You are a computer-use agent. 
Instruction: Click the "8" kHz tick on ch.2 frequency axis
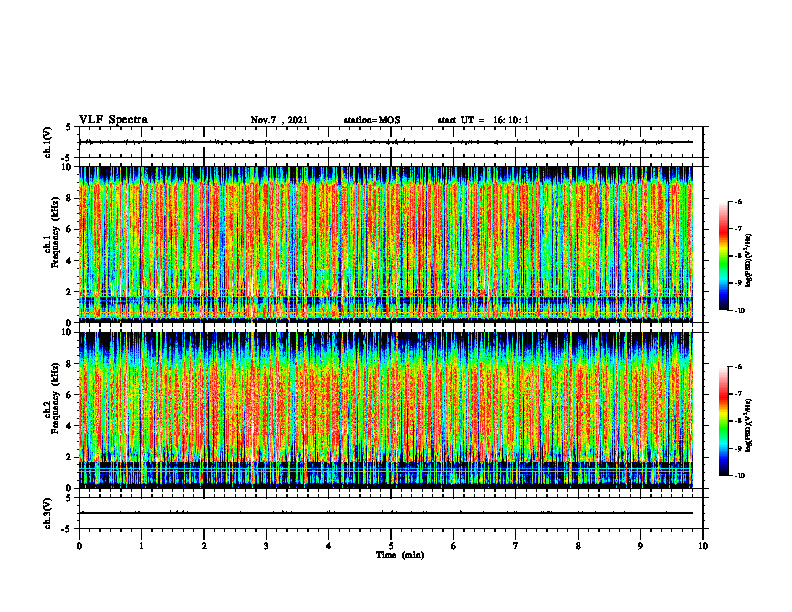pyautogui.click(x=70, y=364)
